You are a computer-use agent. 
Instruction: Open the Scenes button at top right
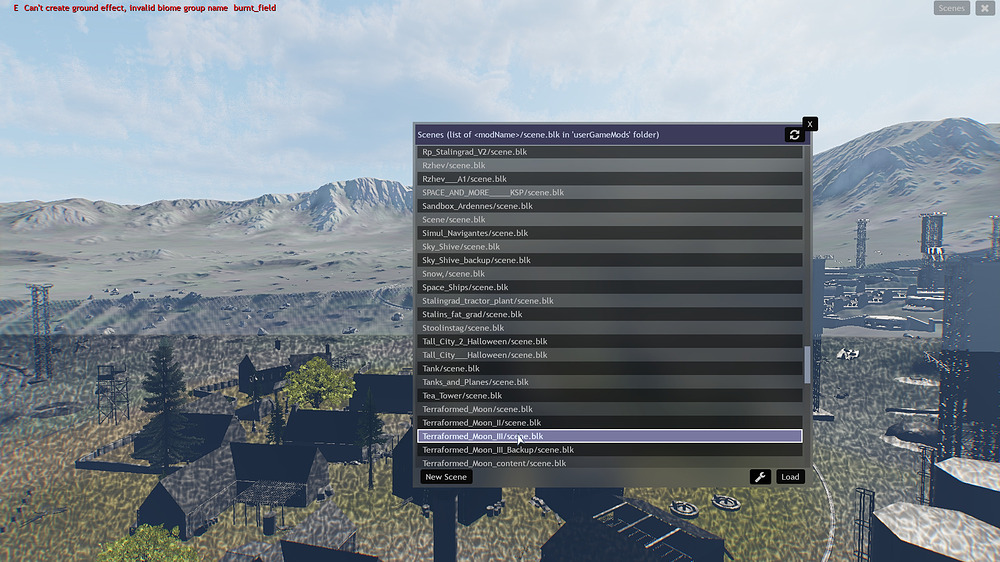point(952,8)
